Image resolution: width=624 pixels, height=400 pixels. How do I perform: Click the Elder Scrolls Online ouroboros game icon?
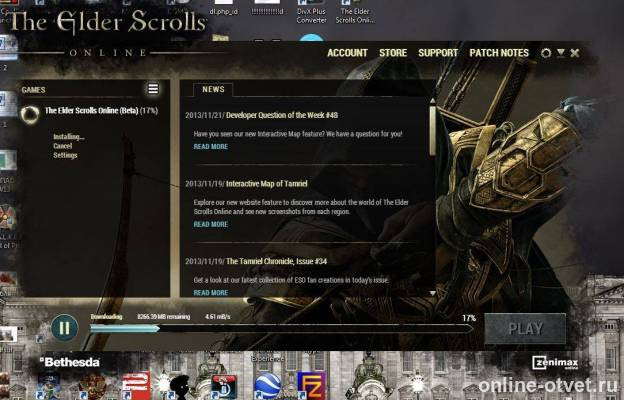[x=31, y=112]
